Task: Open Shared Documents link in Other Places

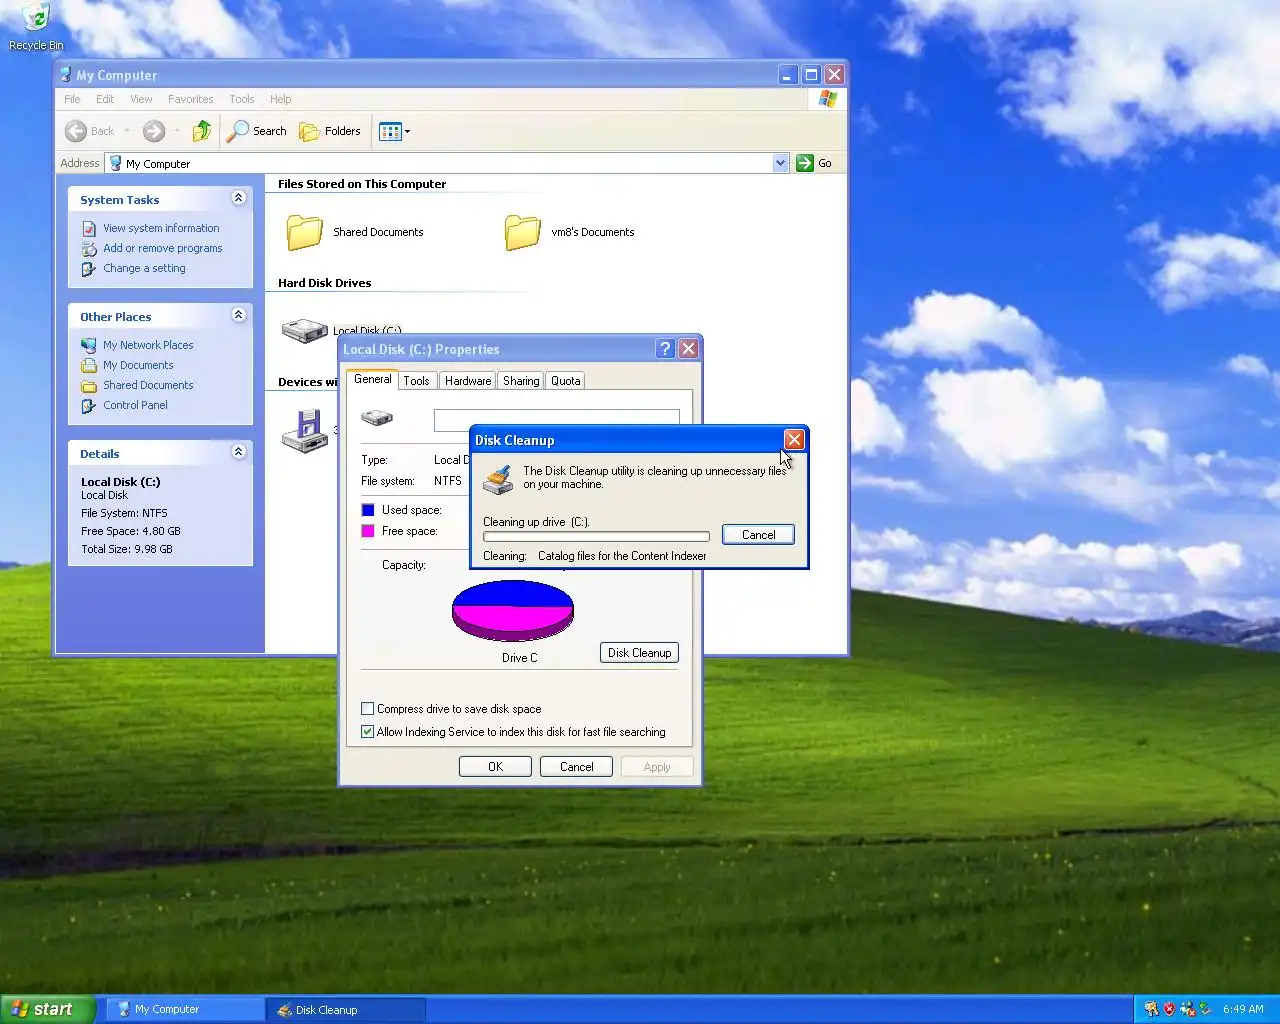Action: tap(148, 385)
